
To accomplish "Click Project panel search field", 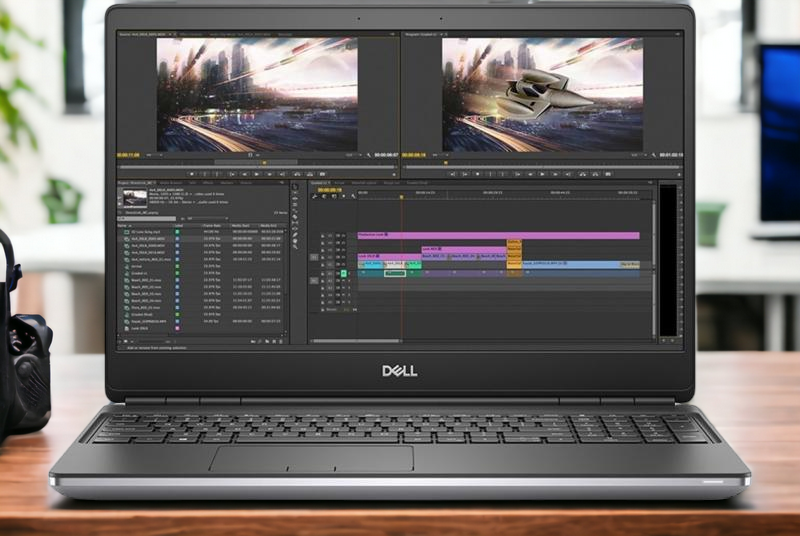I will [x=147, y=218].
